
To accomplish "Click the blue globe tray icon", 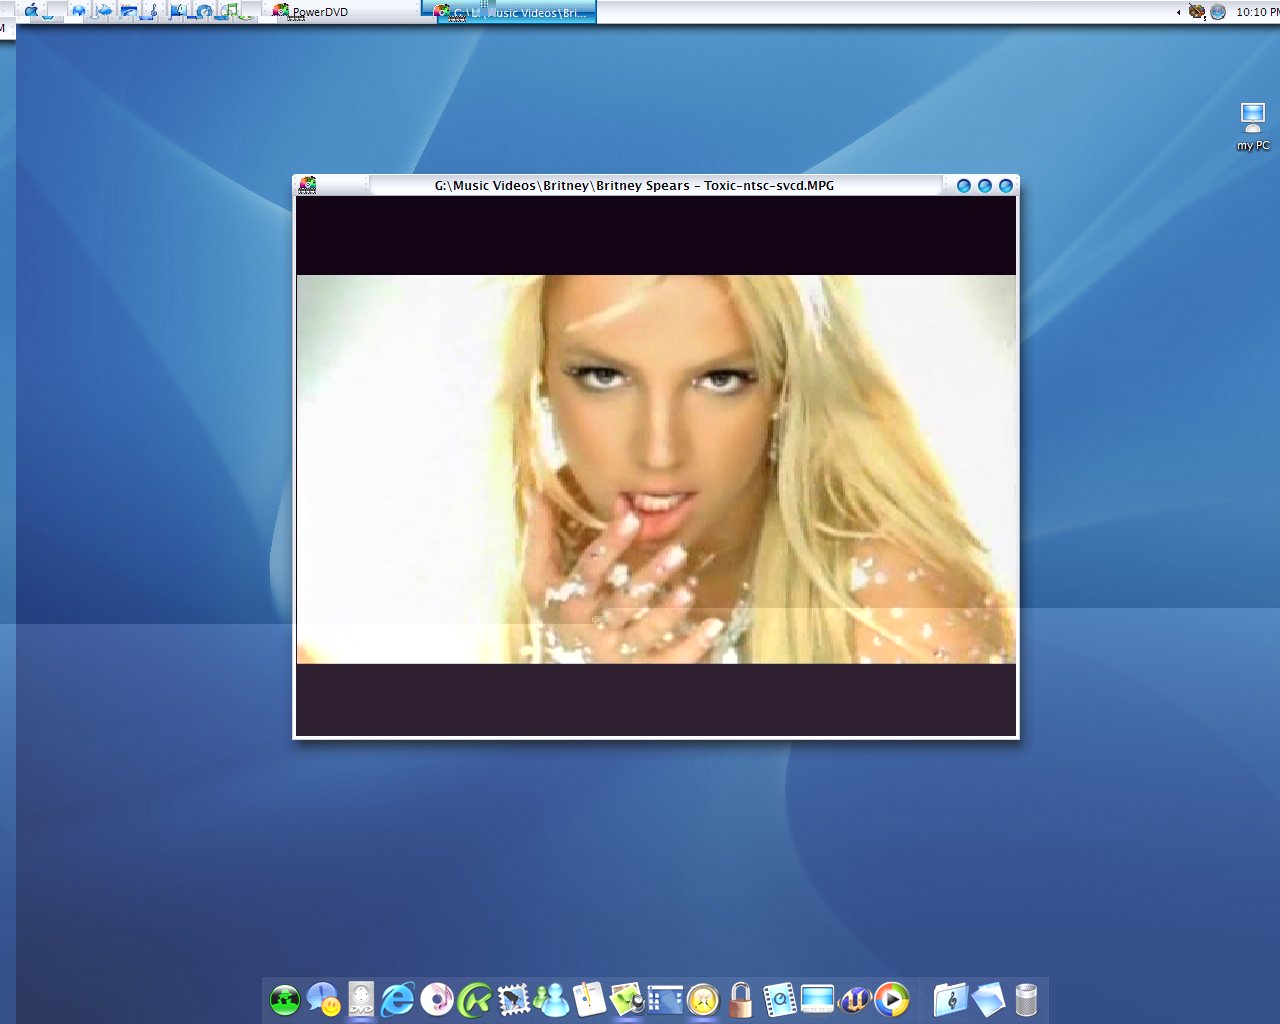I will pyautogui.click(x=1218, y=12).
